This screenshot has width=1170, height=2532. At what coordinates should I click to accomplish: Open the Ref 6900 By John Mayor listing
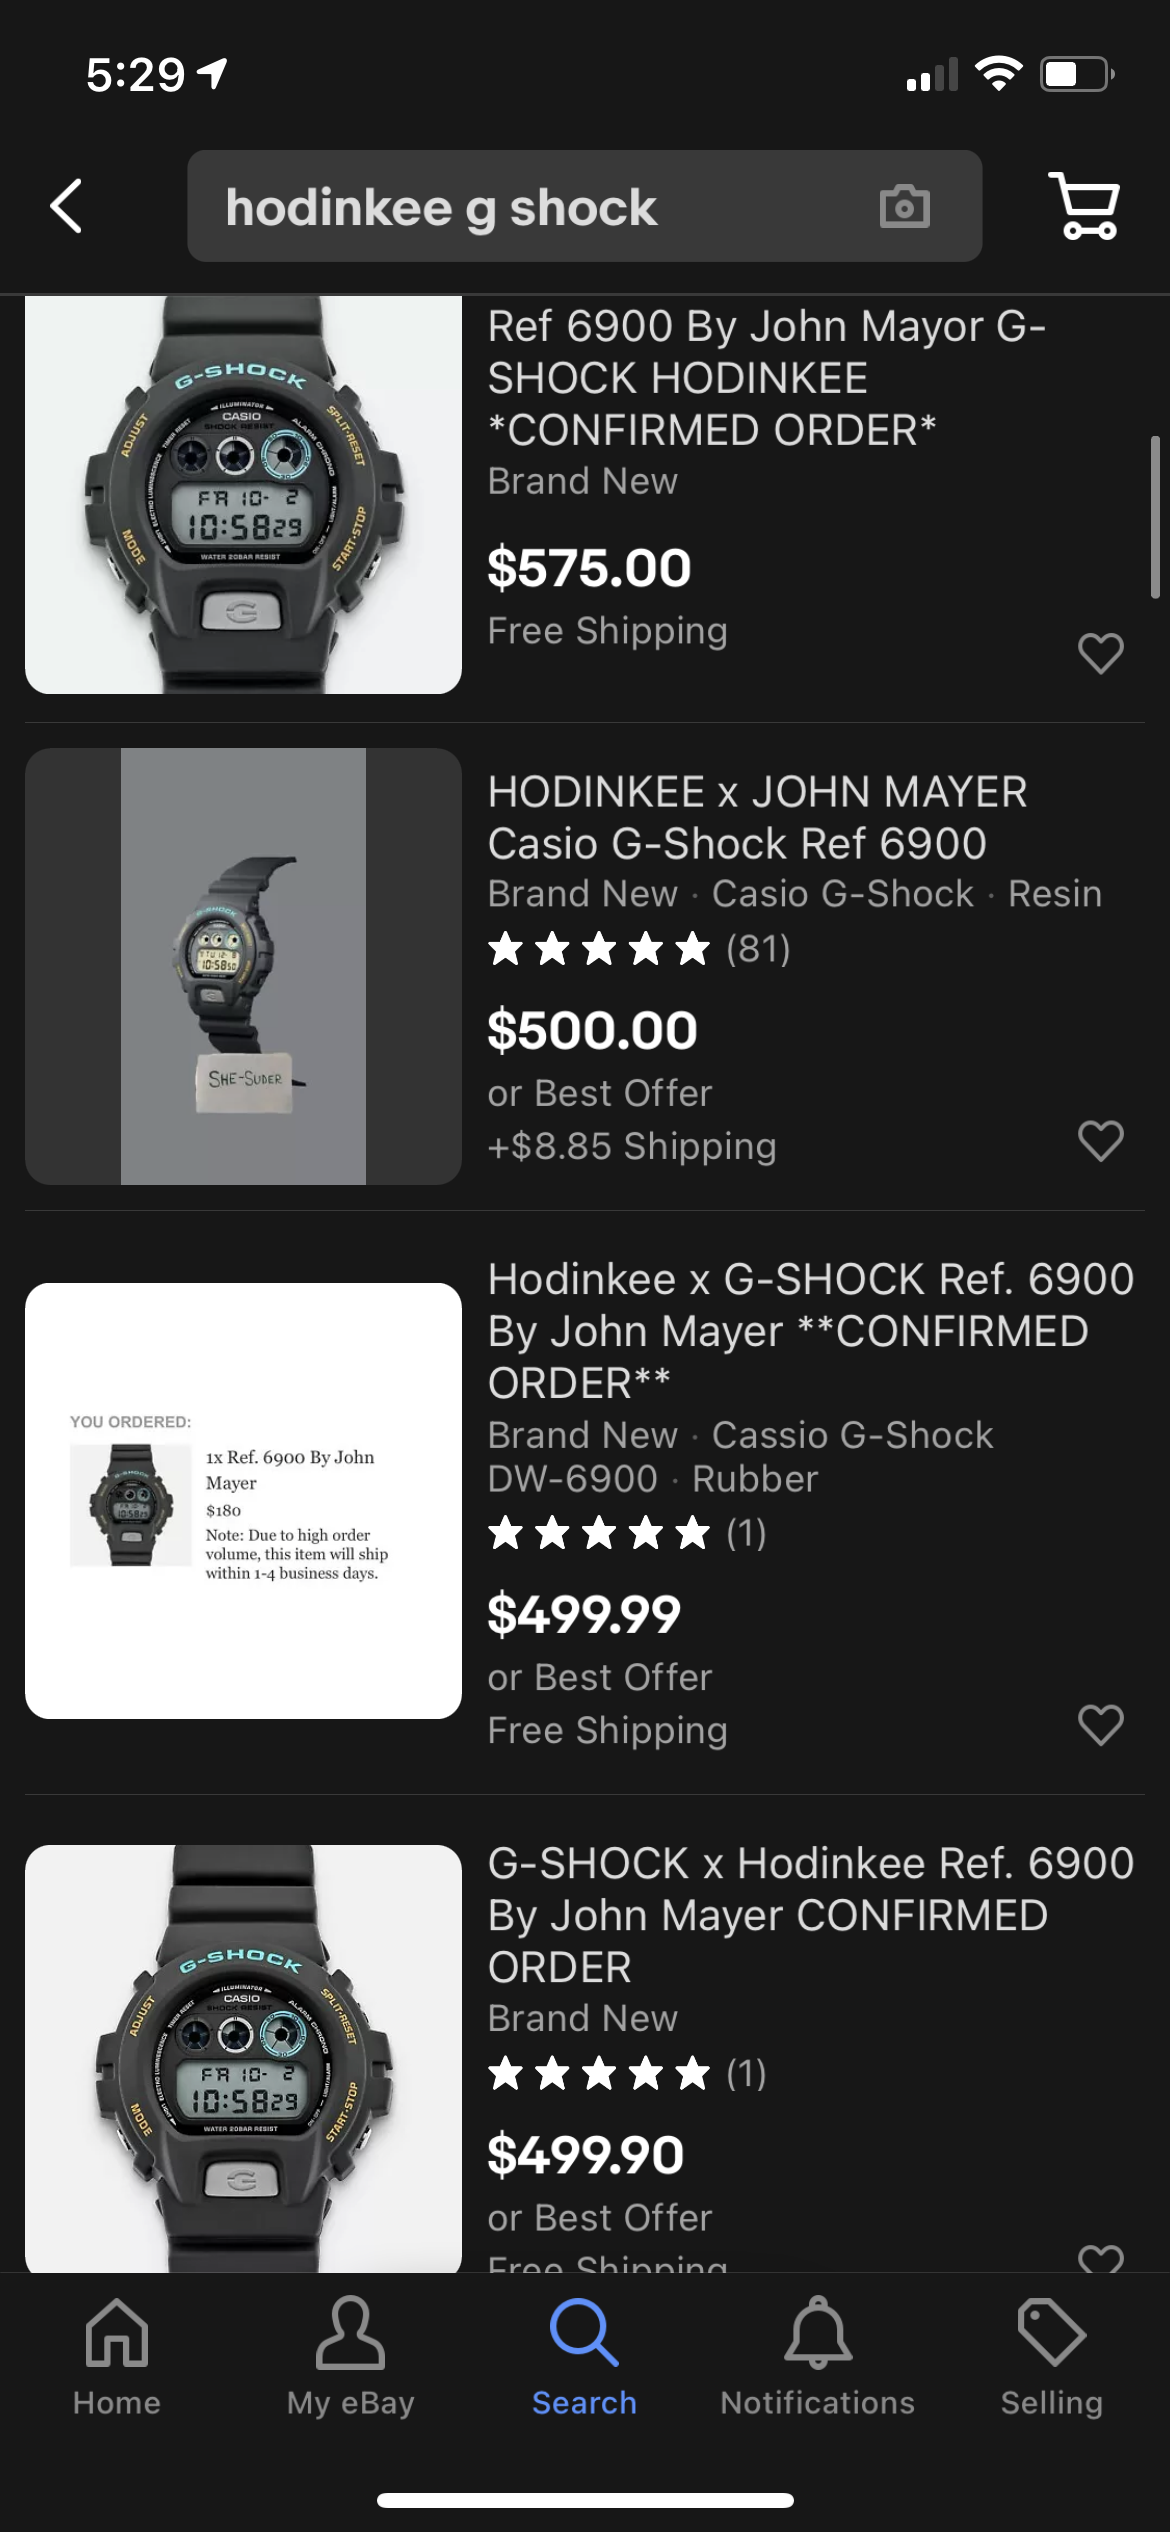coord(766,378)
